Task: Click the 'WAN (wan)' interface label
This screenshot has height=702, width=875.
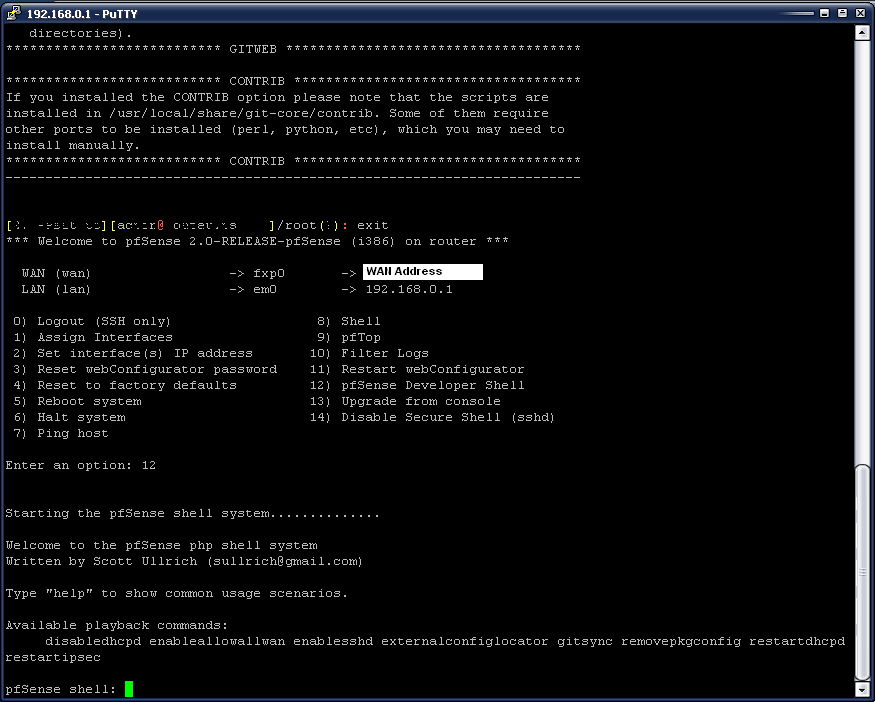Action: point(56,273)
